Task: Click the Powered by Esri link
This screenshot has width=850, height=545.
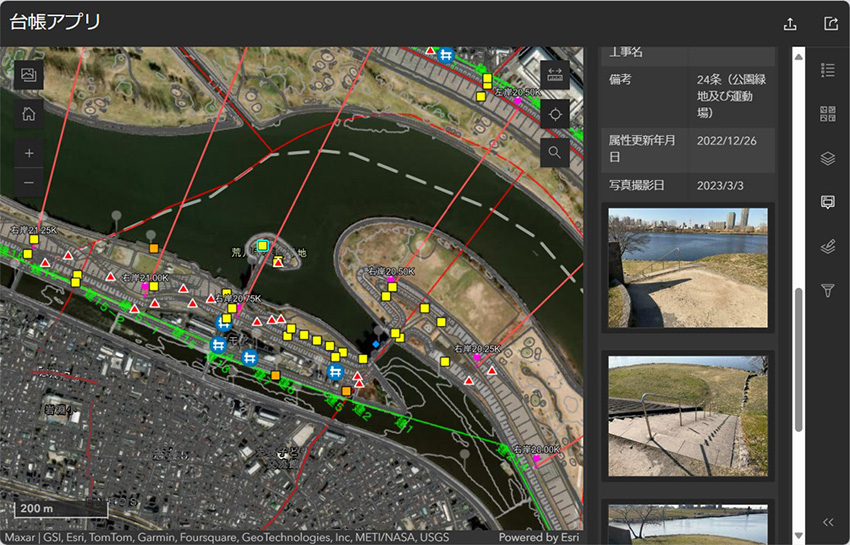Action: point(540,537)
